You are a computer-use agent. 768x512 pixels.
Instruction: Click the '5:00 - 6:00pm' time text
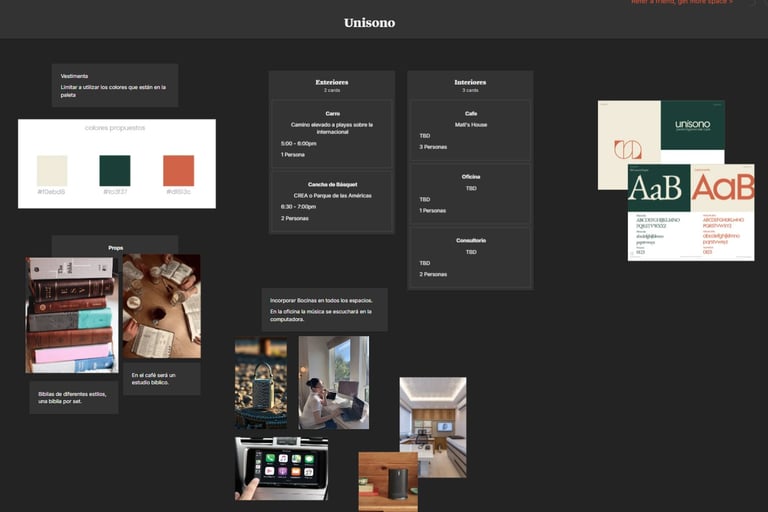299,144
